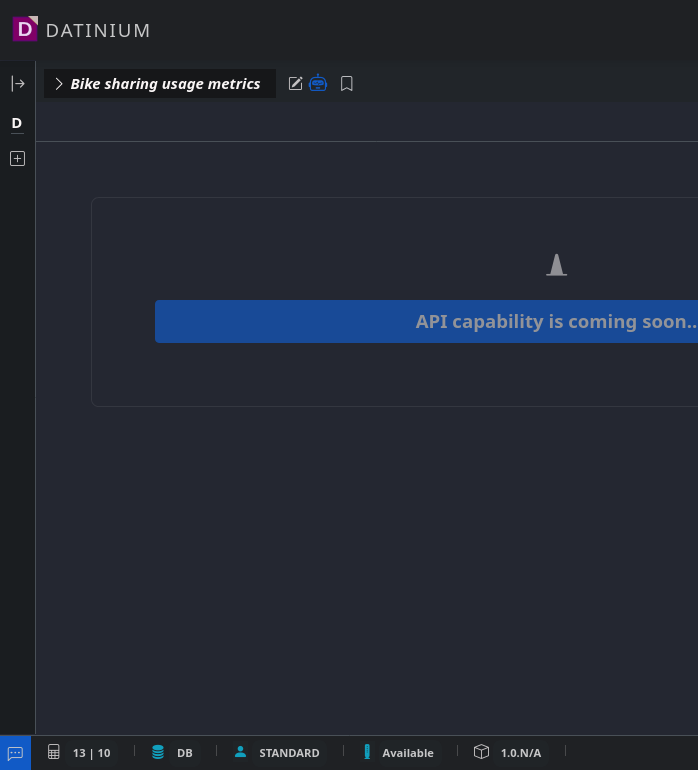Click the 1.0.N/A version label
Image resolution: width=698 pixels, height=770 pixels.
pyautogui.click(x=521, y=753)
